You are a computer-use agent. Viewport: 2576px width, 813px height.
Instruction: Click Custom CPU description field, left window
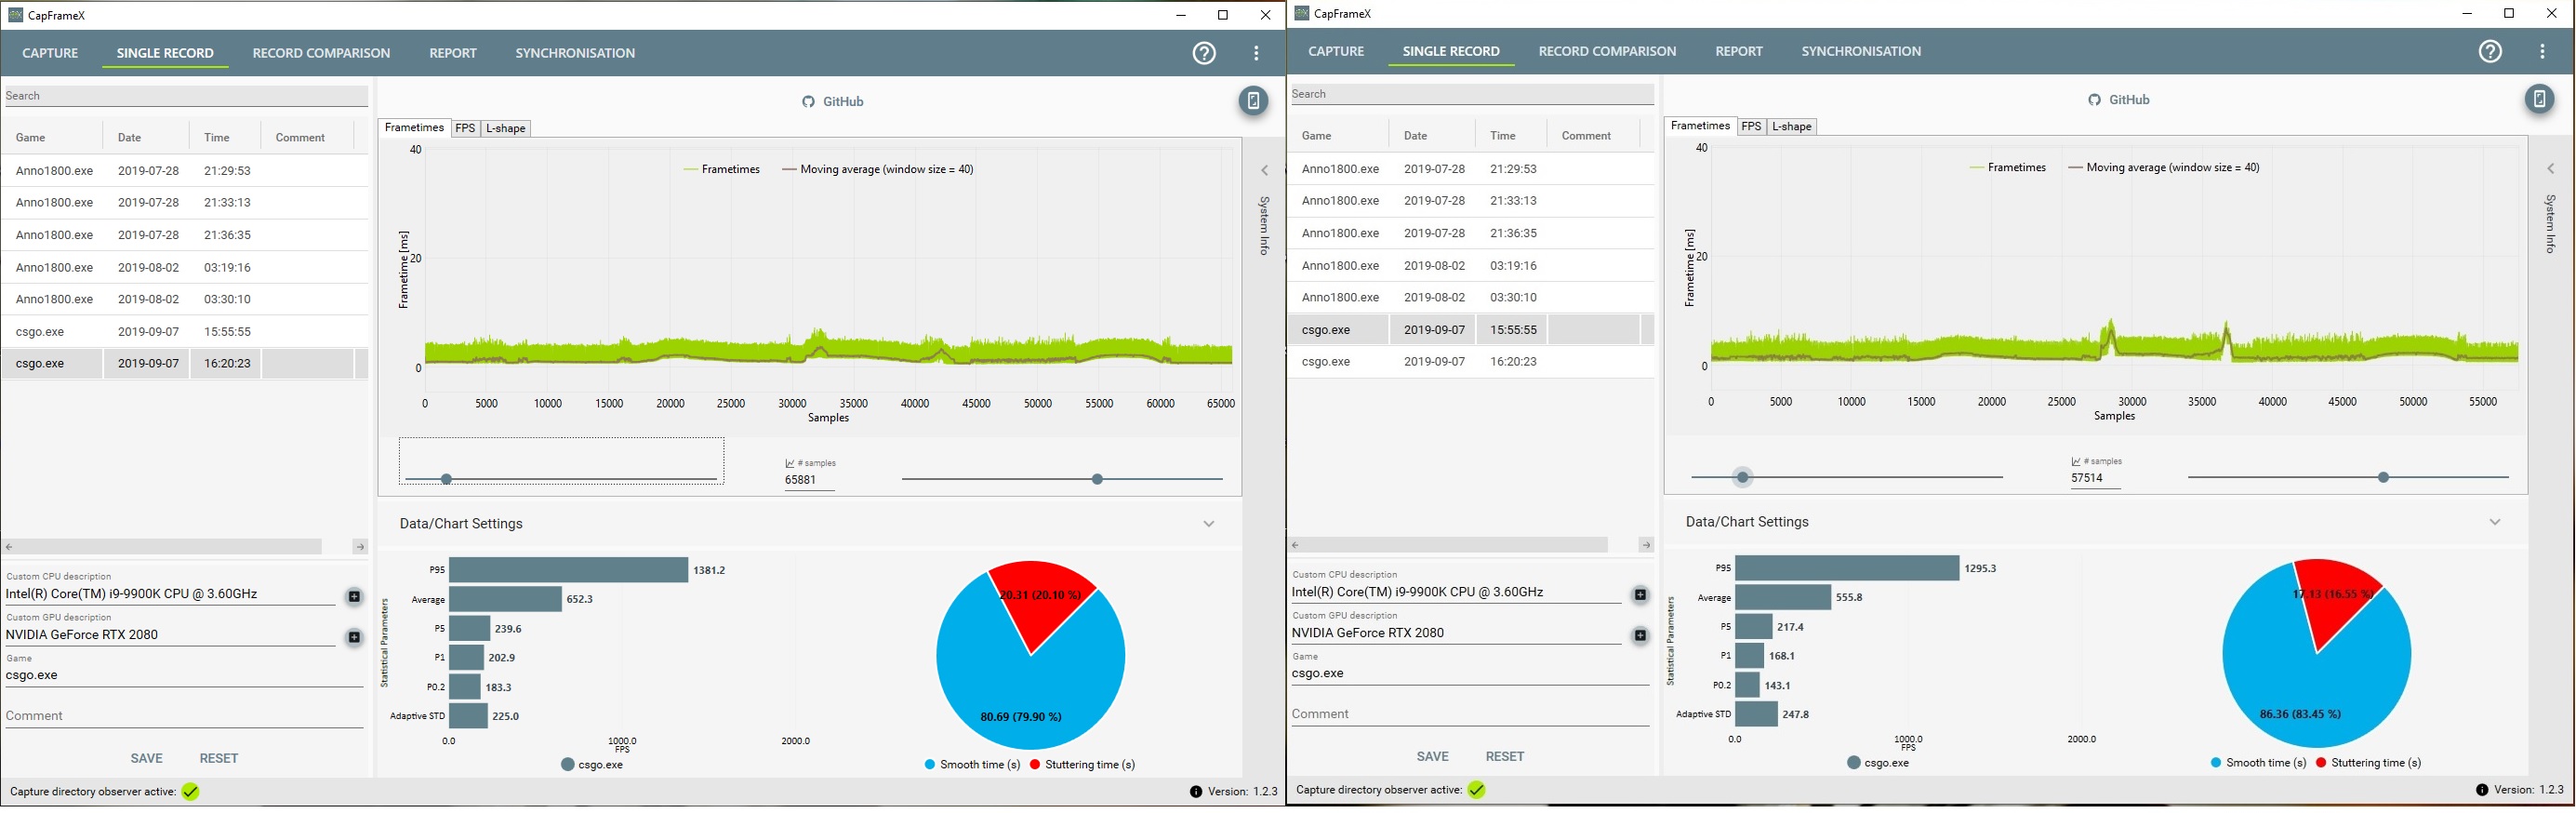pyautogui.click(x=170, y=594)
